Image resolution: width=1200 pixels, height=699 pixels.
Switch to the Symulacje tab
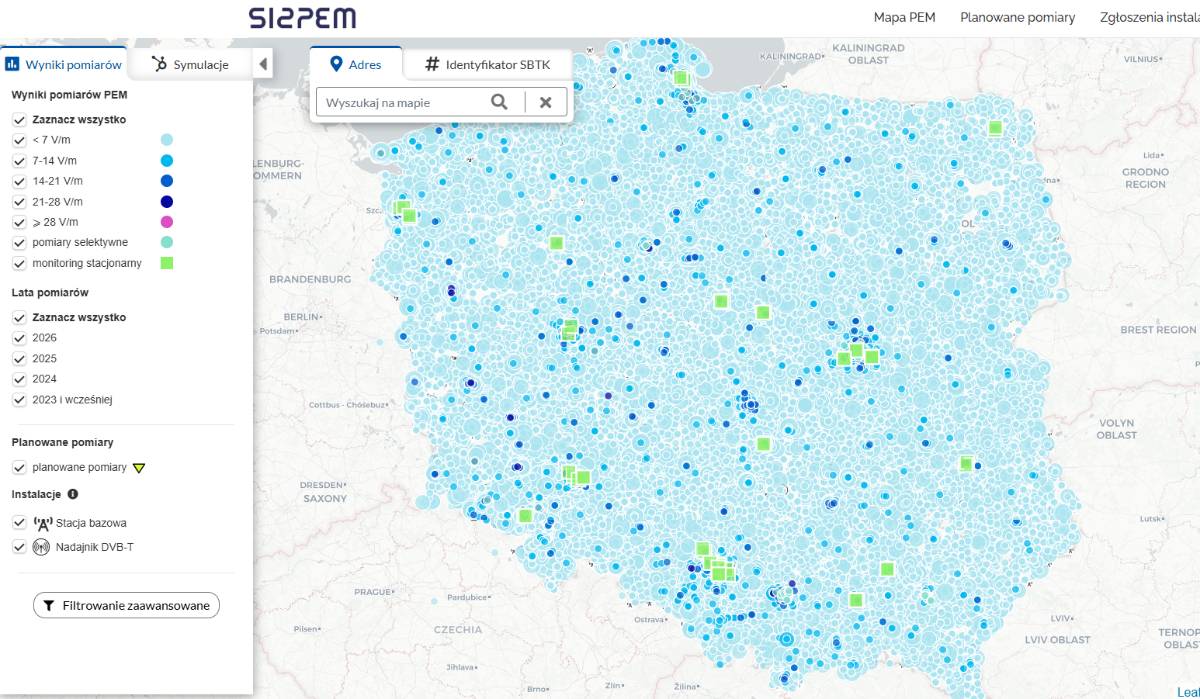point(190,65)
